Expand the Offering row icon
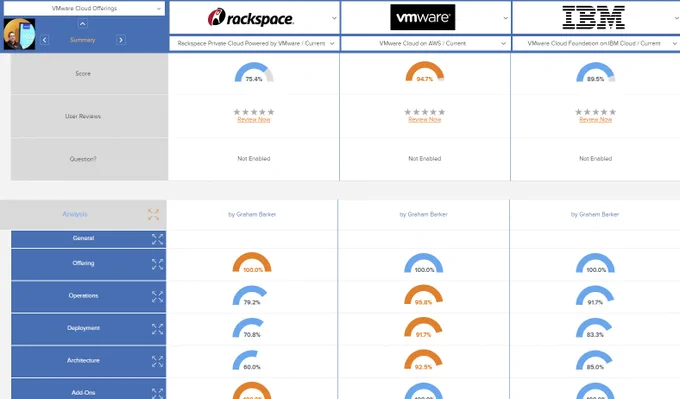The width and height of the screenshot is (680, 399). (x=157, y=264)
